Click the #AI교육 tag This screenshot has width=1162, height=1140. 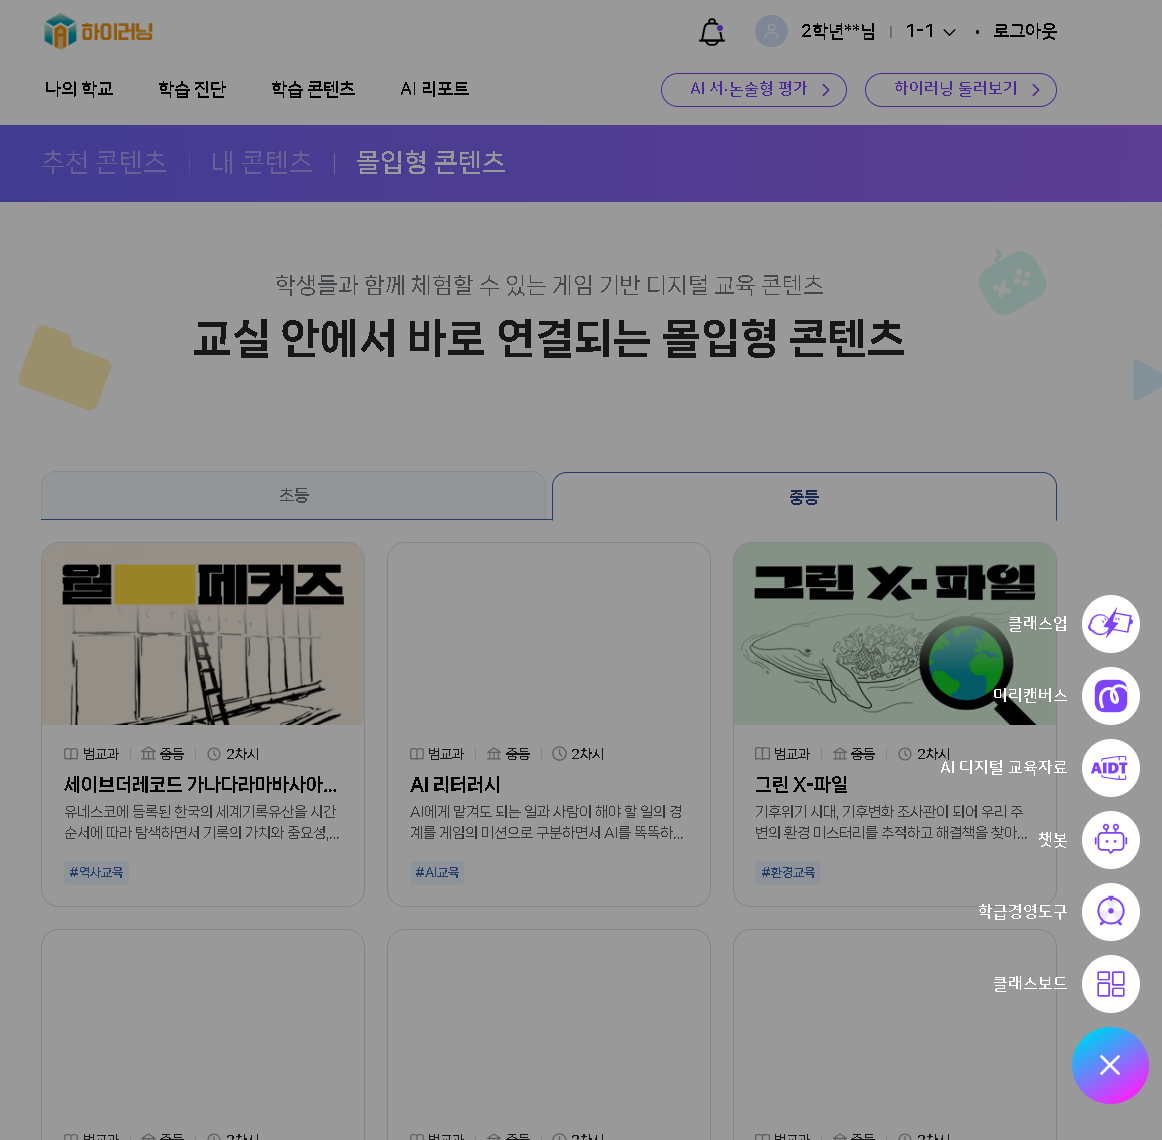coord(437,872)
